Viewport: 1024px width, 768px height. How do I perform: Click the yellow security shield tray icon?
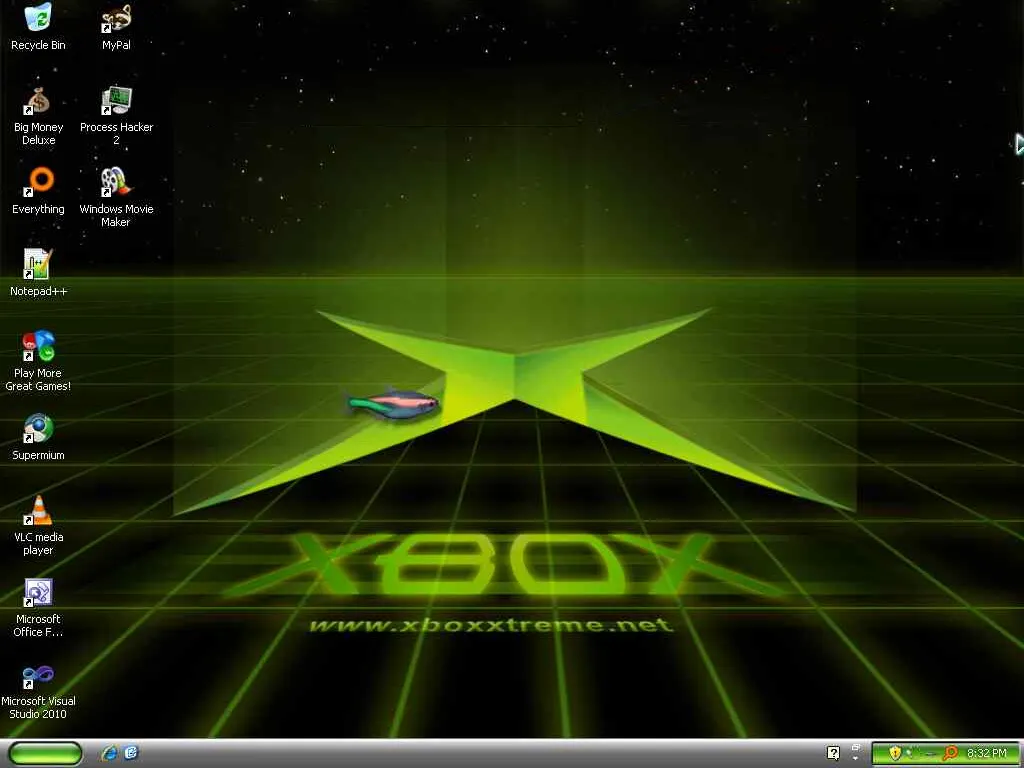tap(895, 753)
